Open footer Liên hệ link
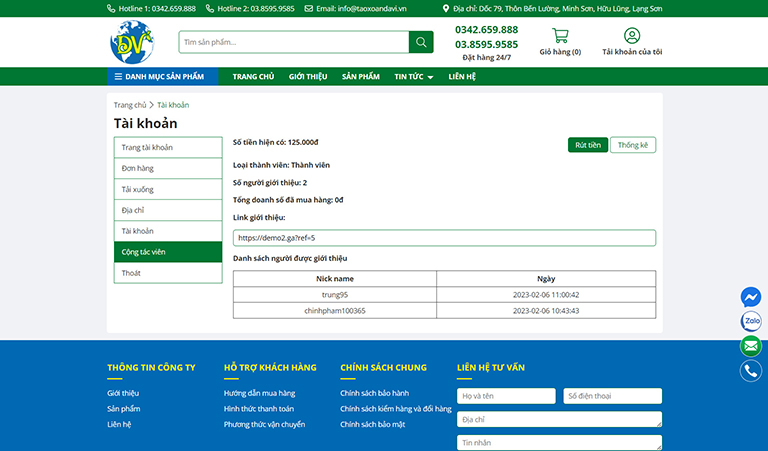 (x=119, y=425)
